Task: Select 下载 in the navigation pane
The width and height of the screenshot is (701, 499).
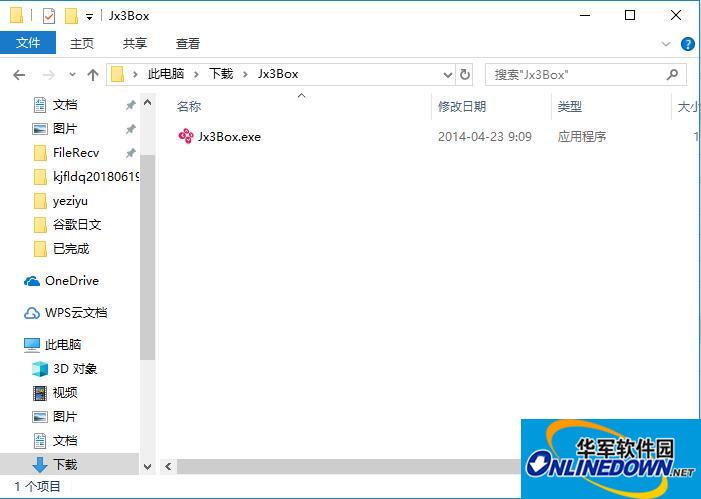Action: [65, 465]
